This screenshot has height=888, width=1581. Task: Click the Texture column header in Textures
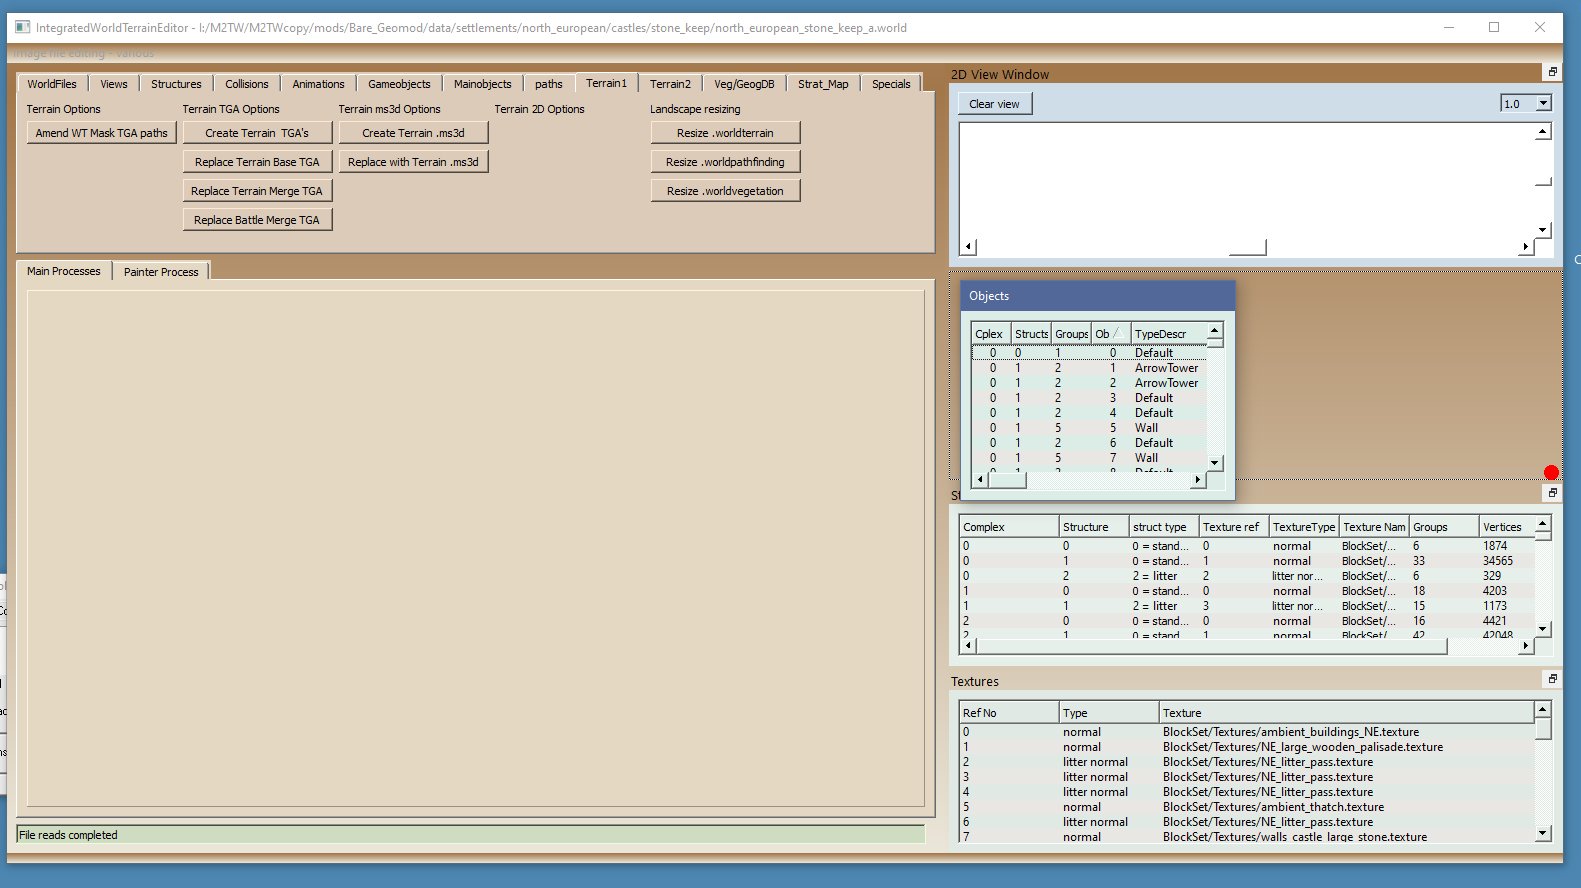[x=1346, y=713]
